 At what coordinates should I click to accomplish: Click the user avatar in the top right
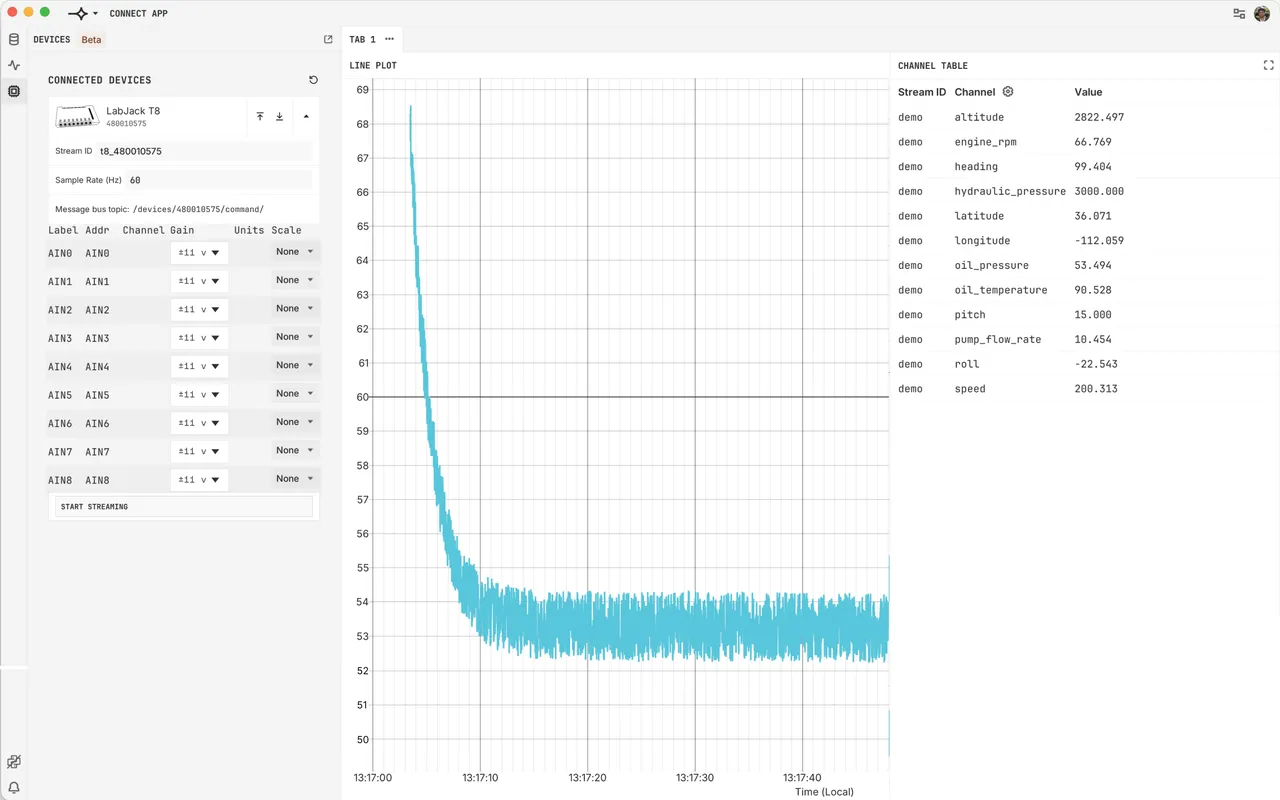pyautogui.click(x=1261, y=14)
